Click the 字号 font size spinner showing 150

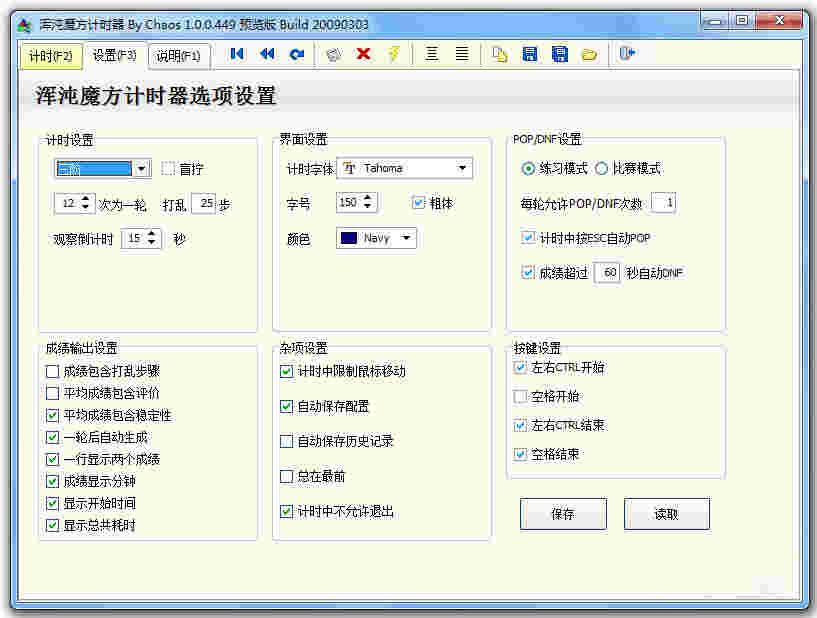(x=356, y=202)
